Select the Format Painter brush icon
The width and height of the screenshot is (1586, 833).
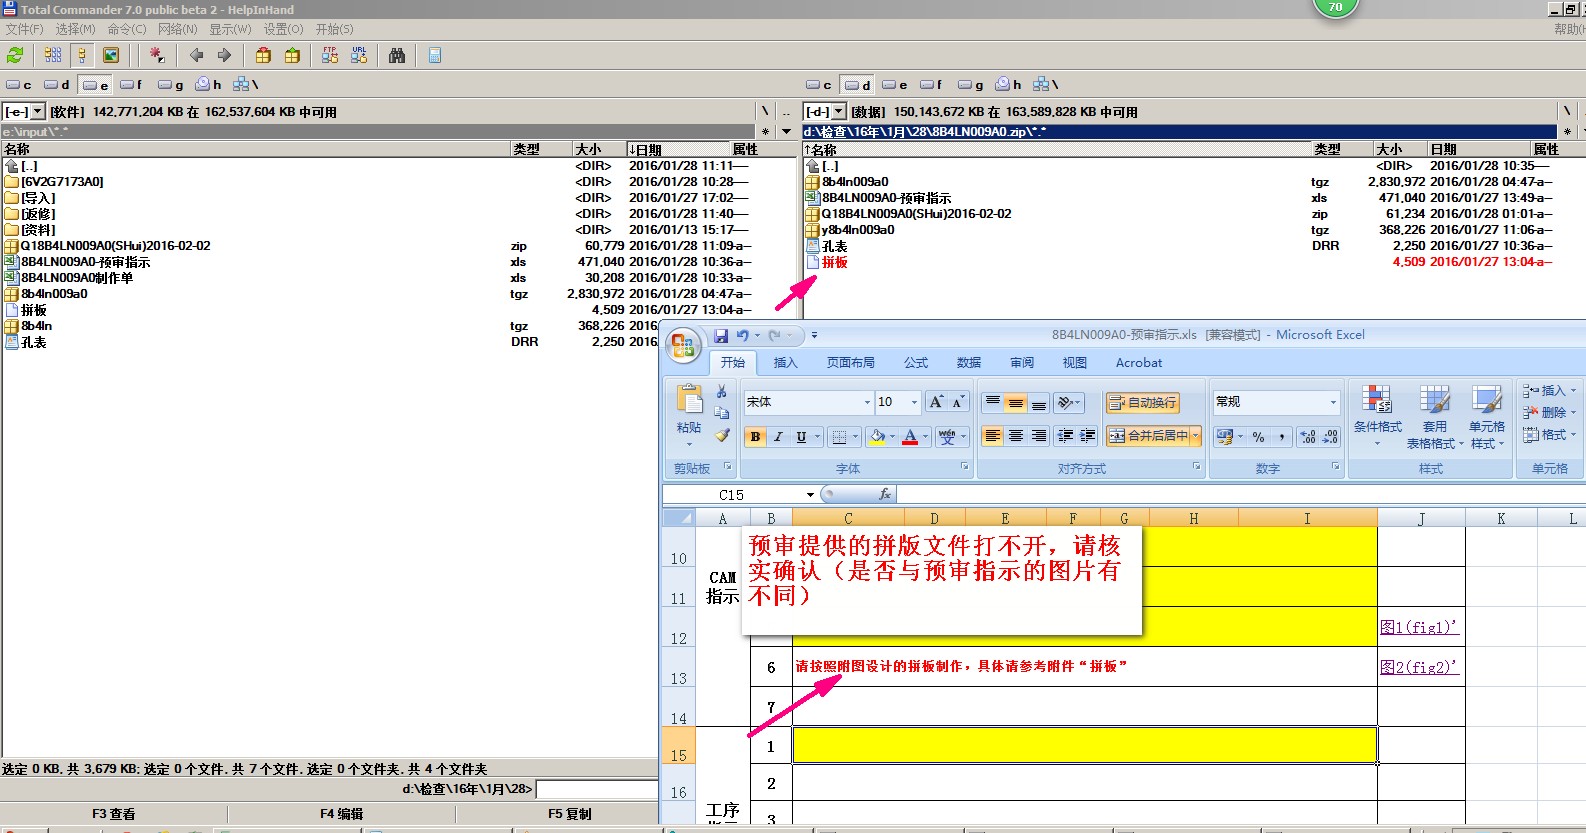pos(722,435)
